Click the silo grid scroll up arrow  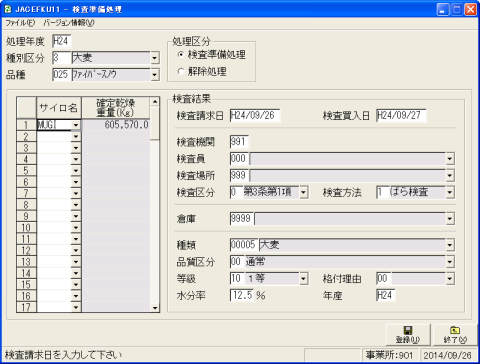[155, 101]
